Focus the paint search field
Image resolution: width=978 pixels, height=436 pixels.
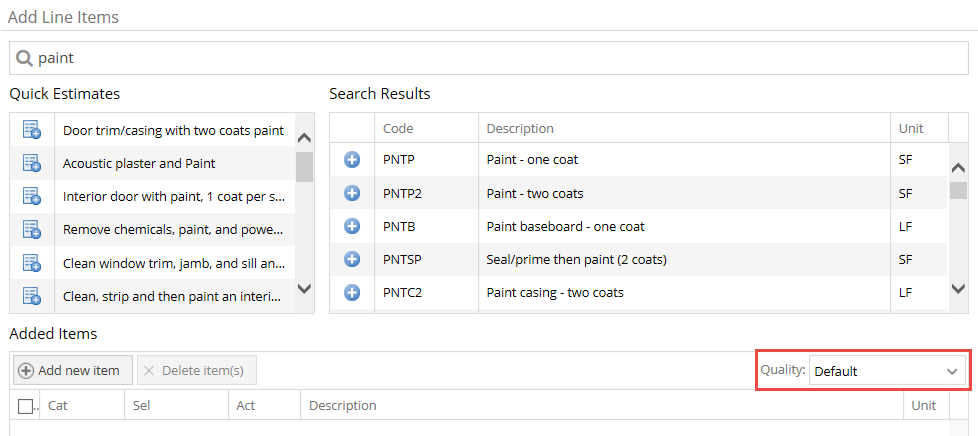[x=489, y=58]
